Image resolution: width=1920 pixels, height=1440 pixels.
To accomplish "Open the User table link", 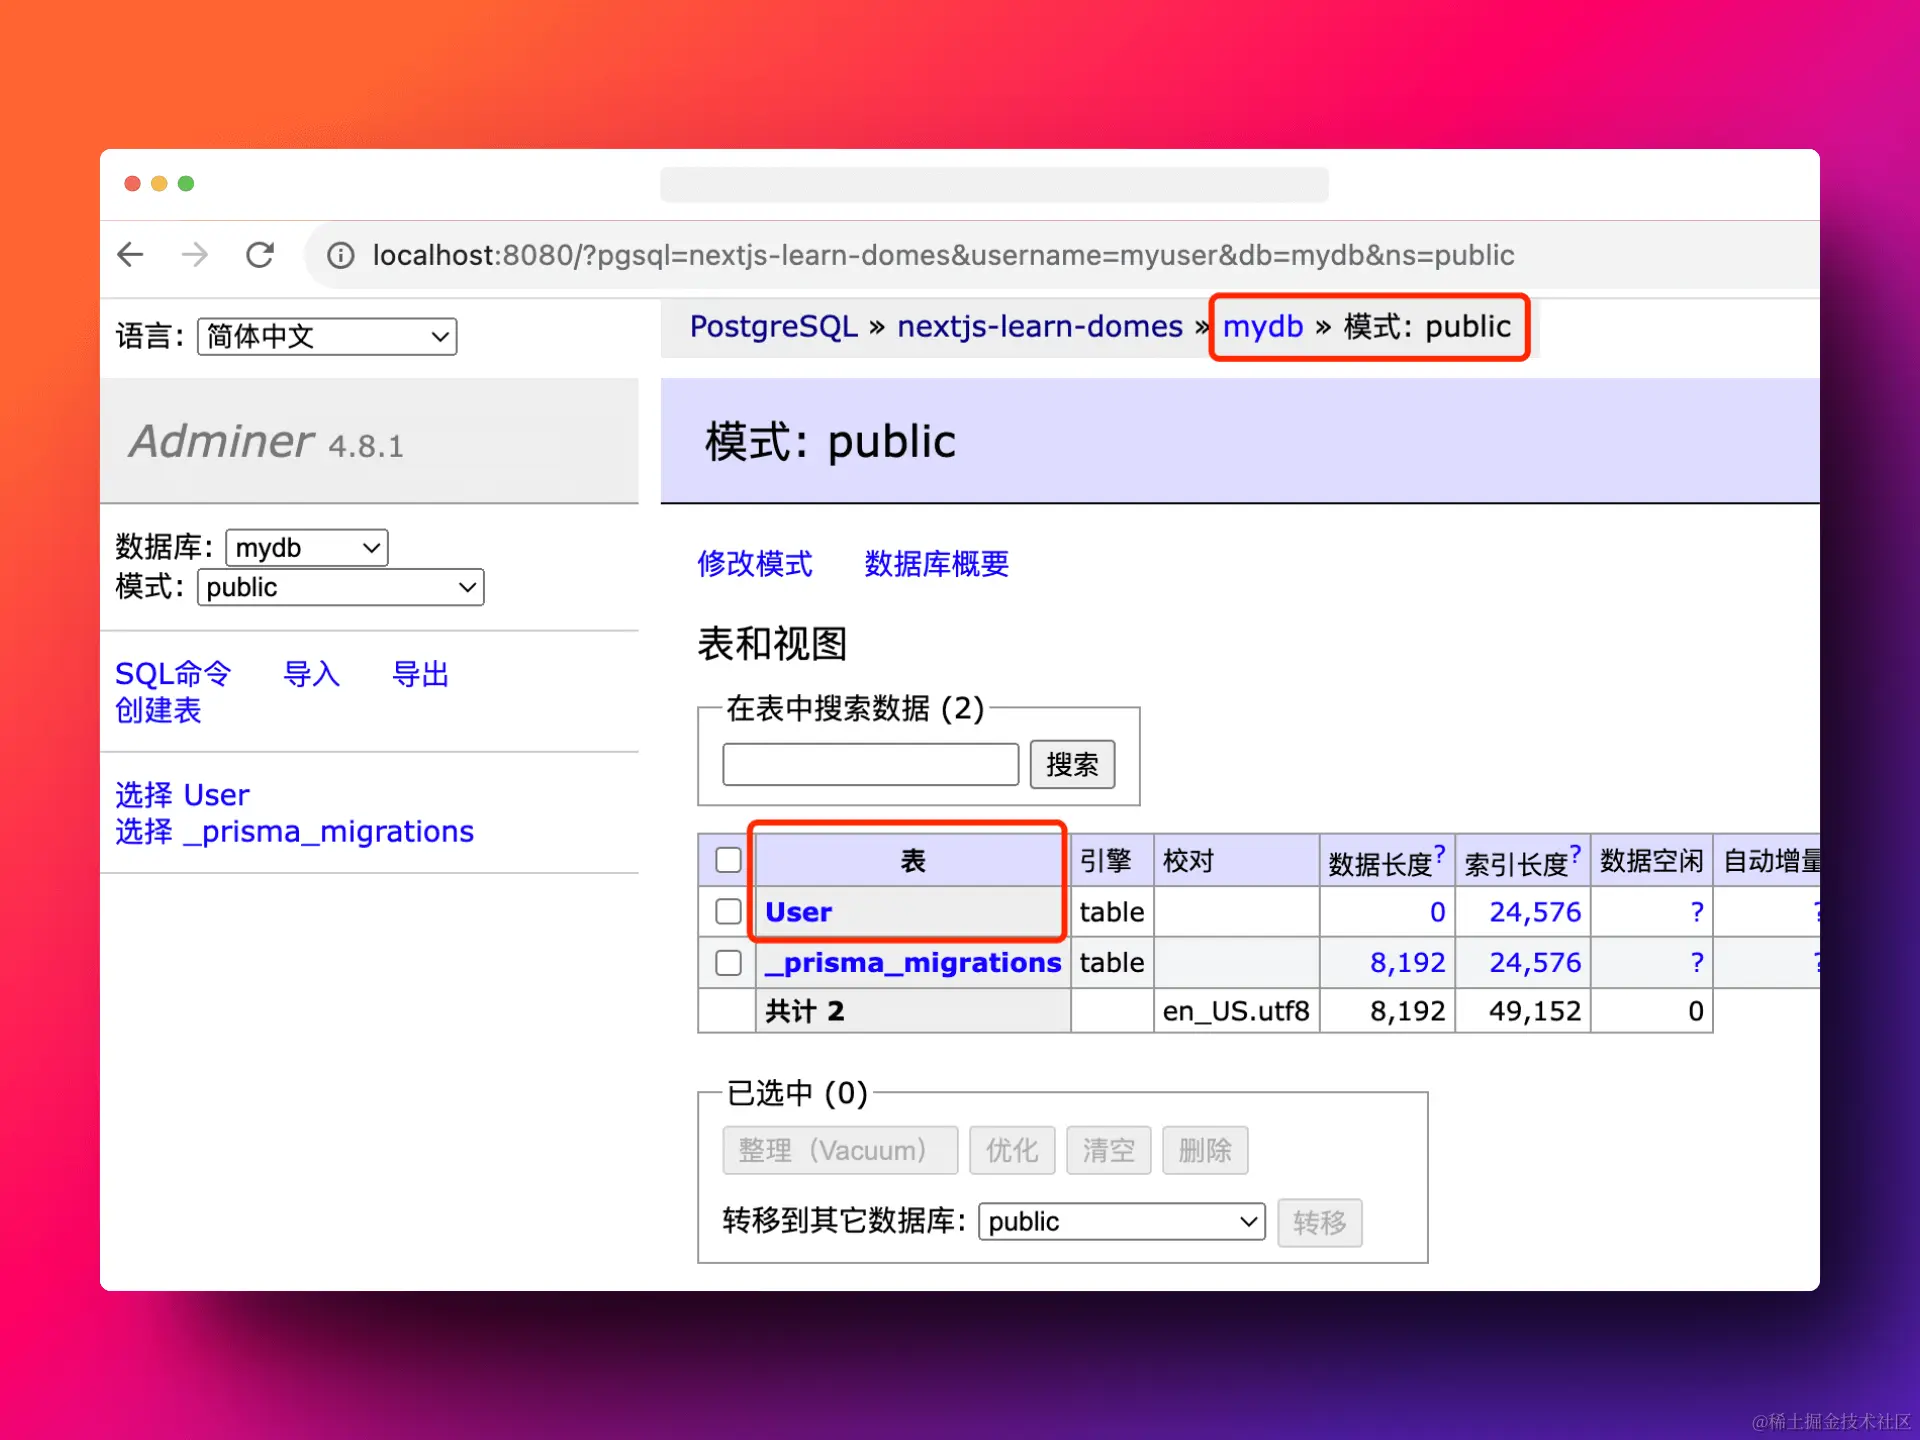I will (x=797, y=911).
